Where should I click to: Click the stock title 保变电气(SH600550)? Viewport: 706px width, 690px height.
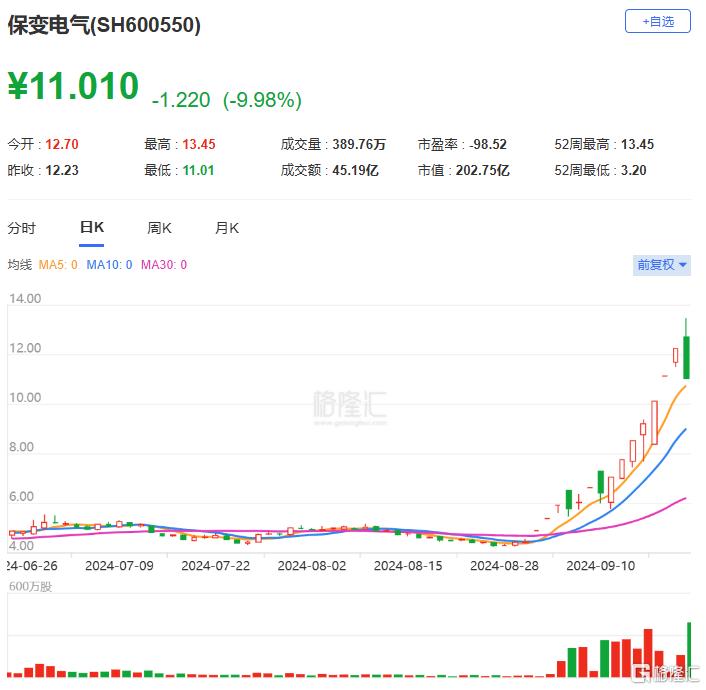coord(104,25)
